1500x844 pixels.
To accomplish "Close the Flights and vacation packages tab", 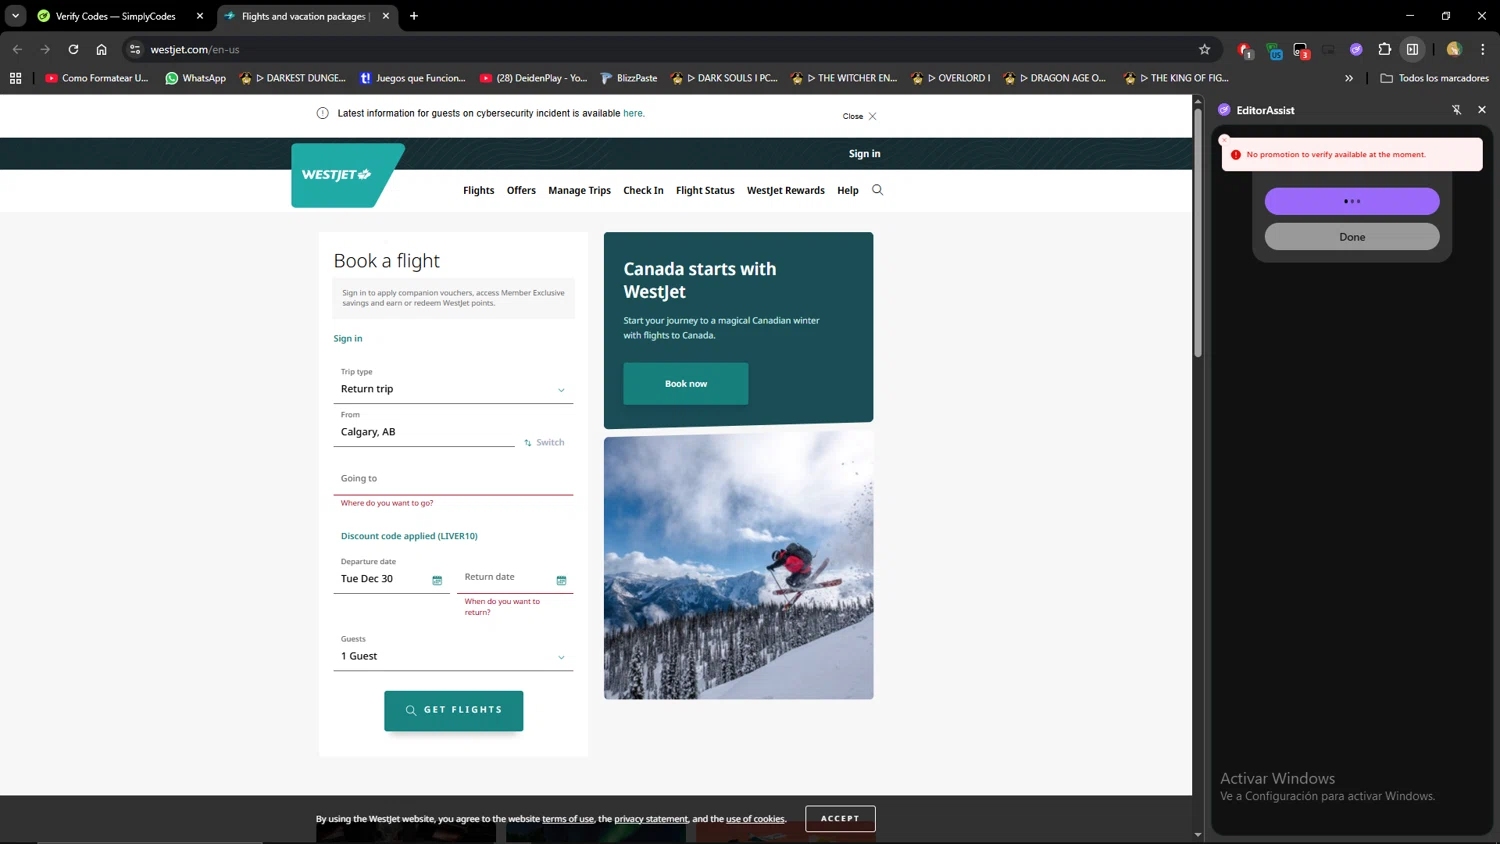I will (385, 16).
